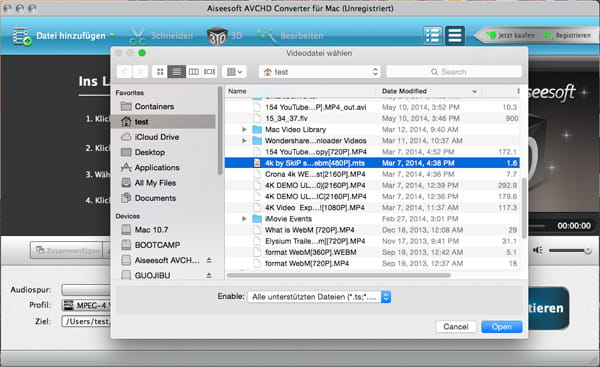Image resolution: width=600 pixels, height=367 pixels.
Task: Open the item arrangement dropdown
Action: [x=234, y=72]
